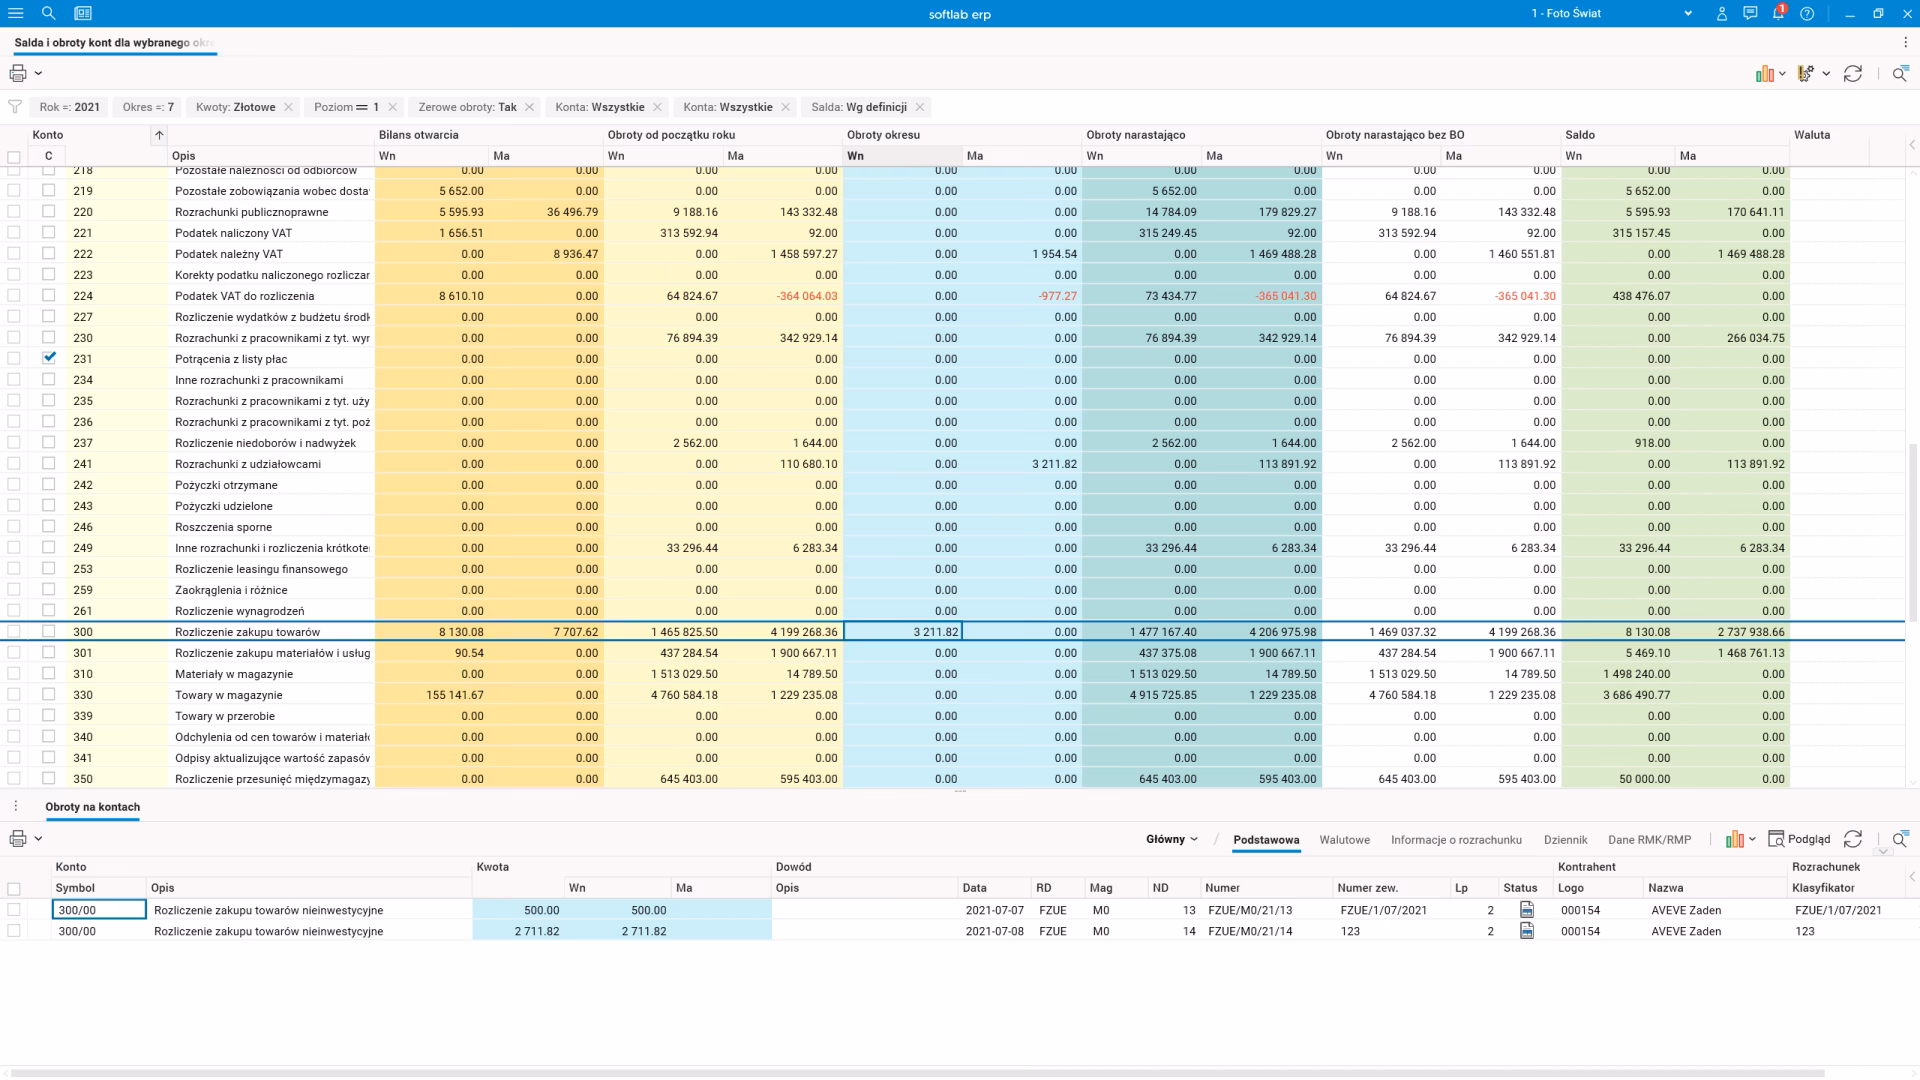Open the Główny dropdown in lower panel
The width and height of the screenshot is (1920, 1080).
[1172, 840]
